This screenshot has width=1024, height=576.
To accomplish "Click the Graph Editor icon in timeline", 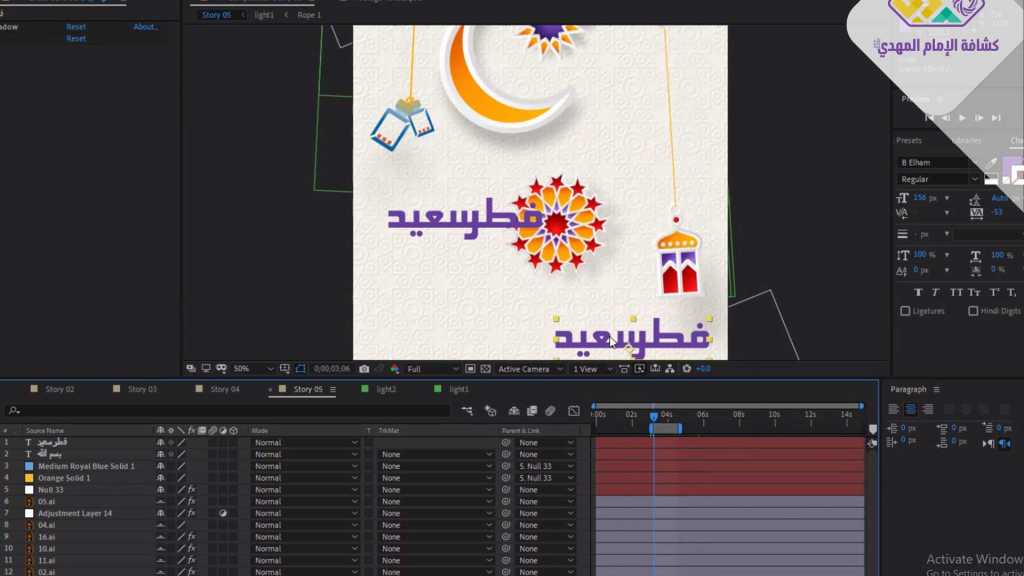I will coord(574,411).
